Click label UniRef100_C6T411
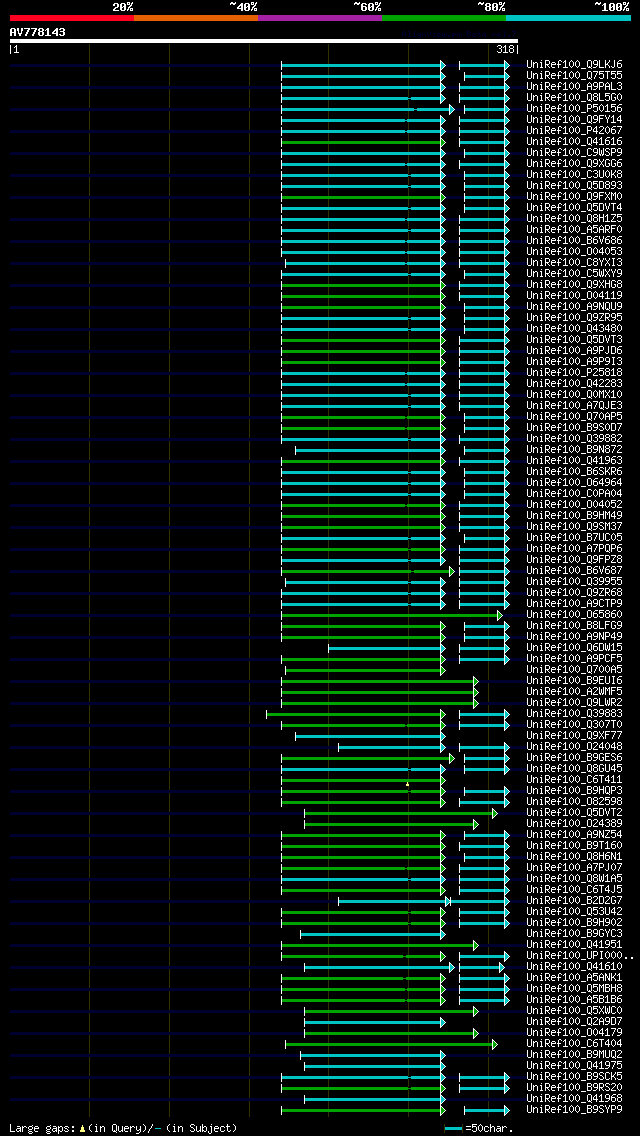The height and width of the screenshot is (1136, 640). tap(574, 780)
